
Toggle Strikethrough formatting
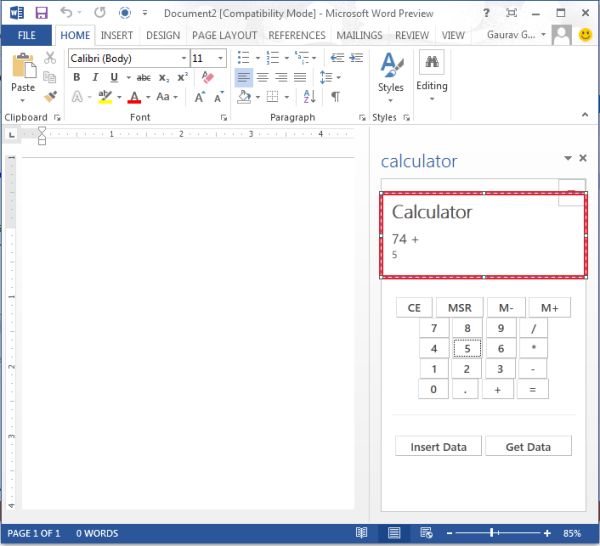143,78
